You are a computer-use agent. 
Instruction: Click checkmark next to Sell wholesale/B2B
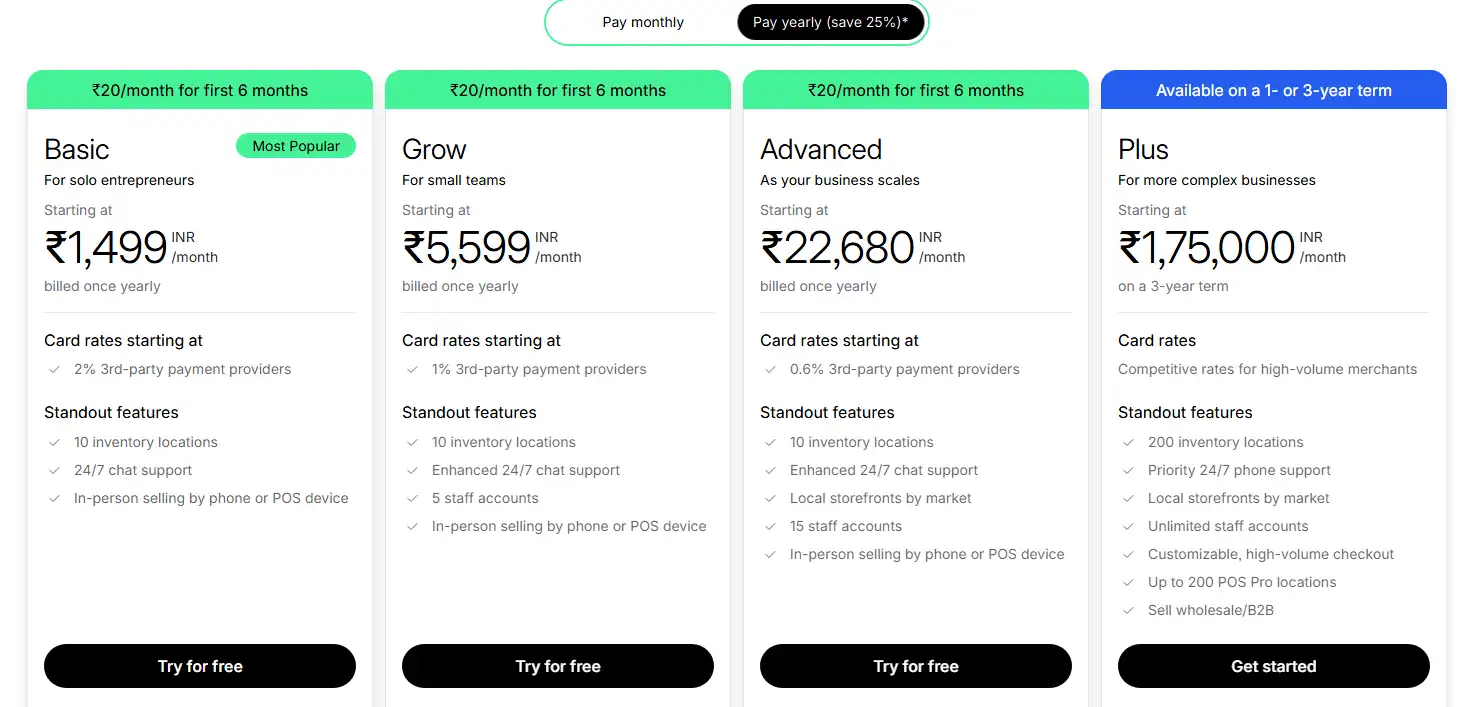pos(1129,610)
